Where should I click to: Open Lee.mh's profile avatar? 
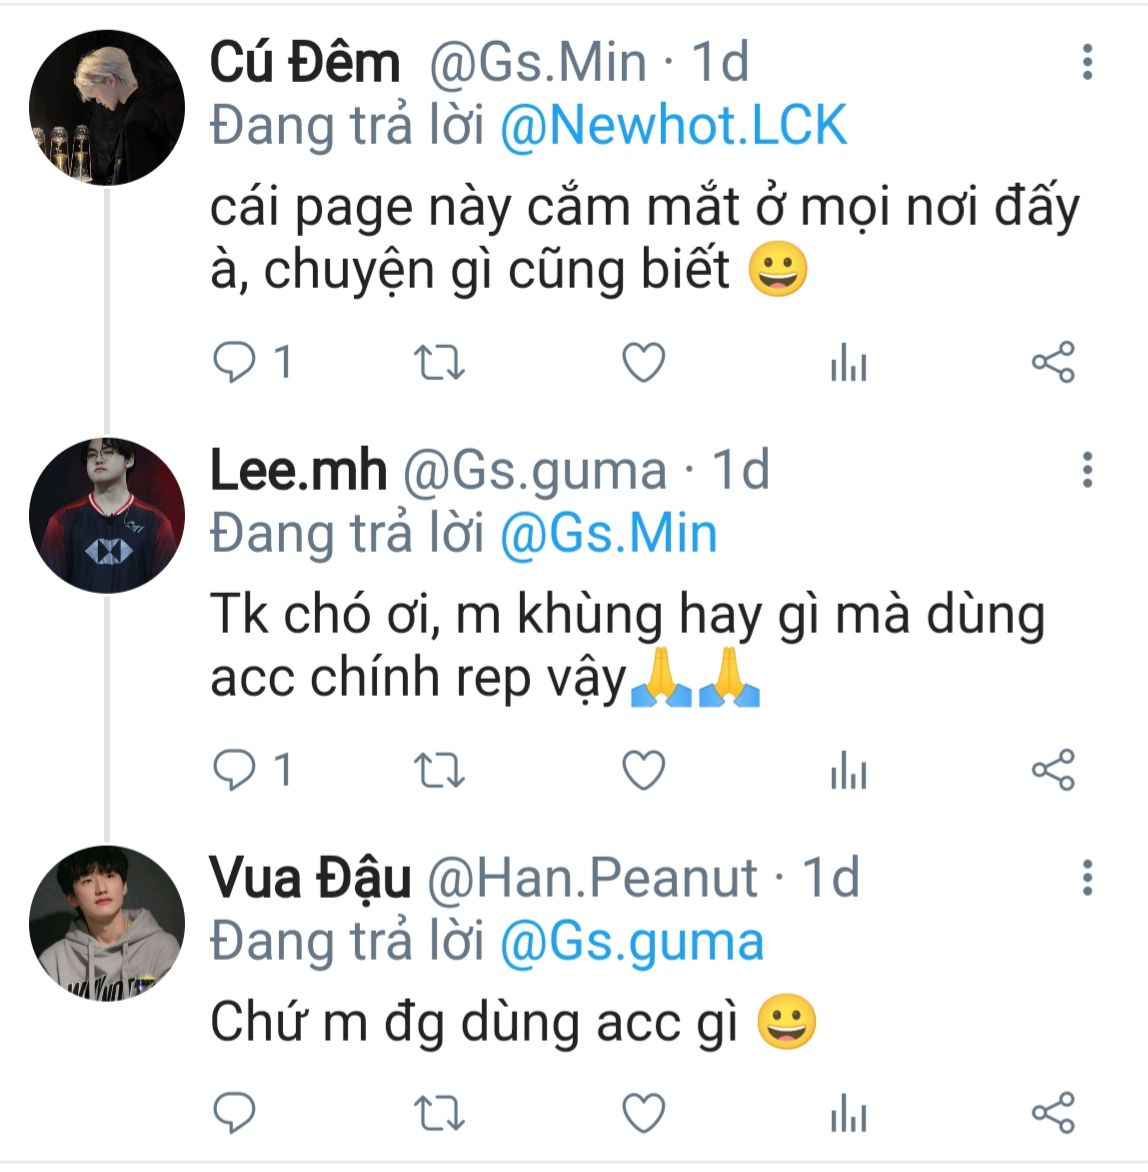(107, 516)
